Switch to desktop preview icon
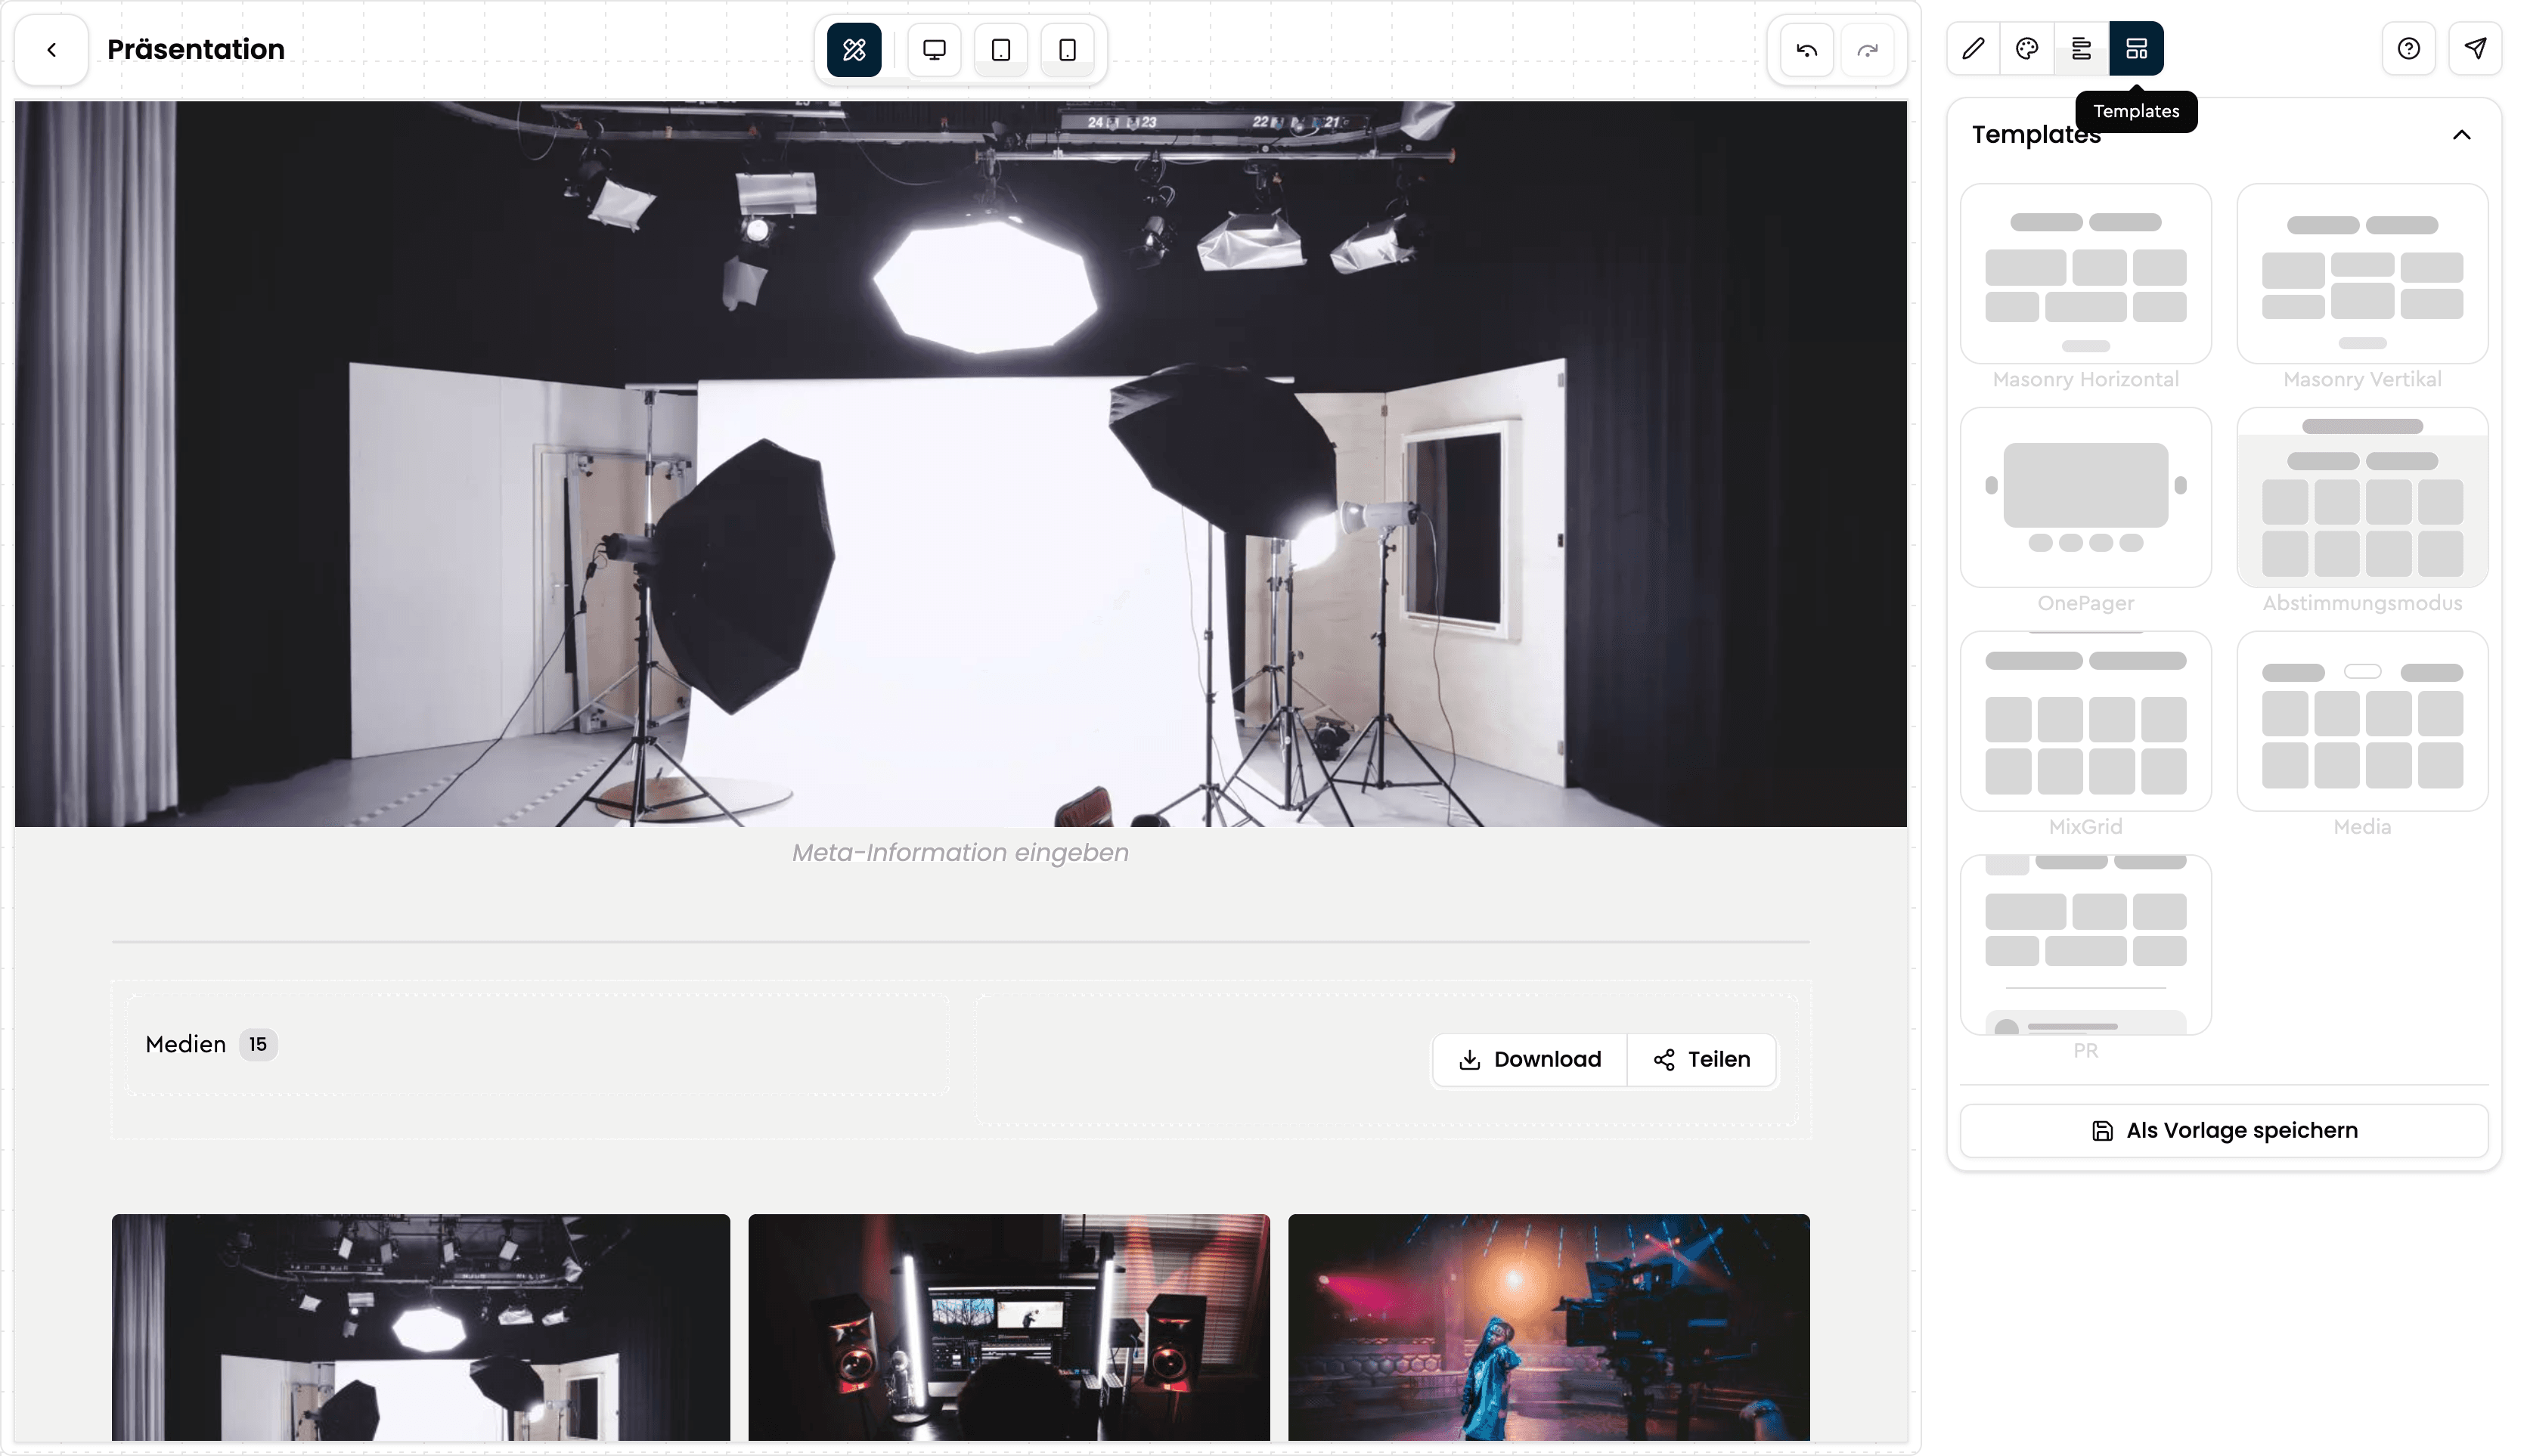This screenshot has width=2527, height=1456. point(934,49)
